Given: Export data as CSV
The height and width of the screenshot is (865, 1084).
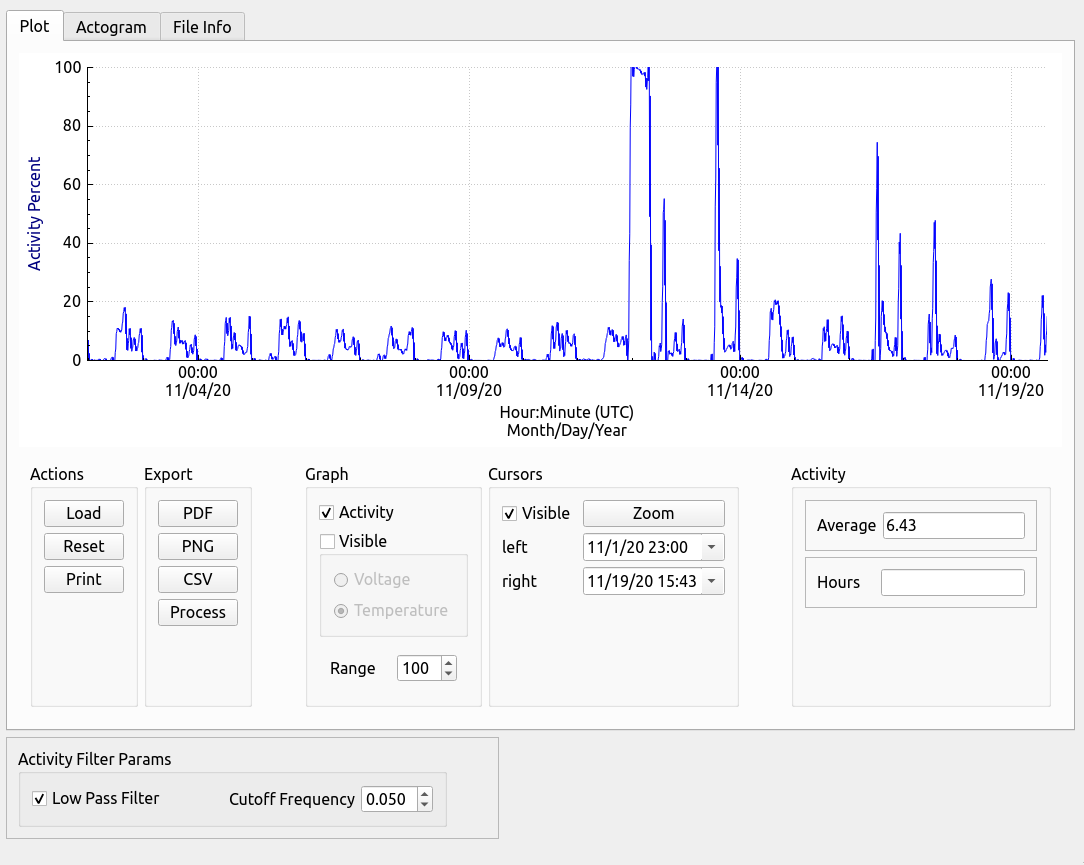Looking at the screenshot, I should (x=198, y=579).
